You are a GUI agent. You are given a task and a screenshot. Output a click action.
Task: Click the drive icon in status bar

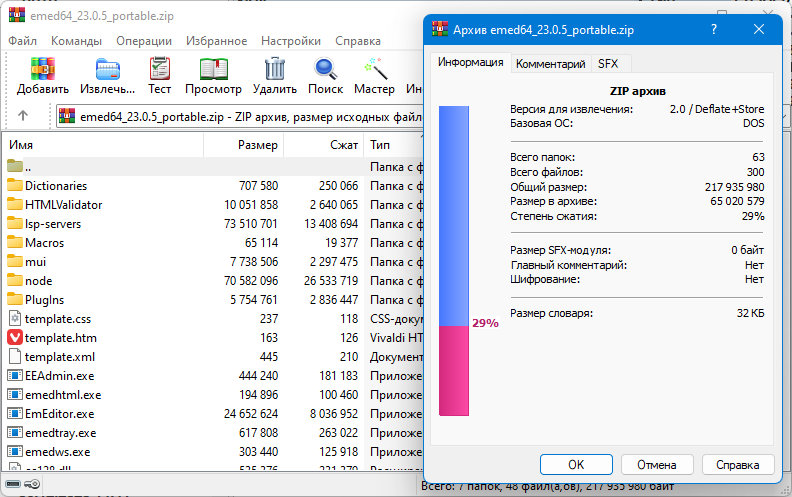[x=13, y=484]
